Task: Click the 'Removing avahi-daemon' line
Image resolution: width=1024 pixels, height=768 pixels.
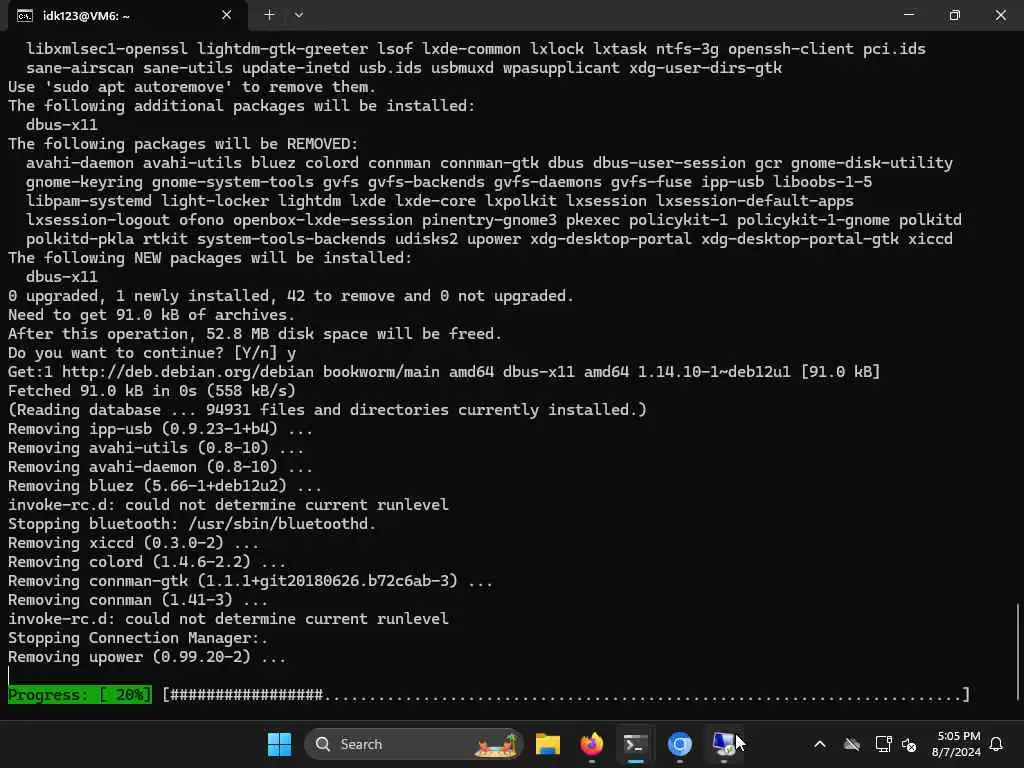Action: pos(160,467)
